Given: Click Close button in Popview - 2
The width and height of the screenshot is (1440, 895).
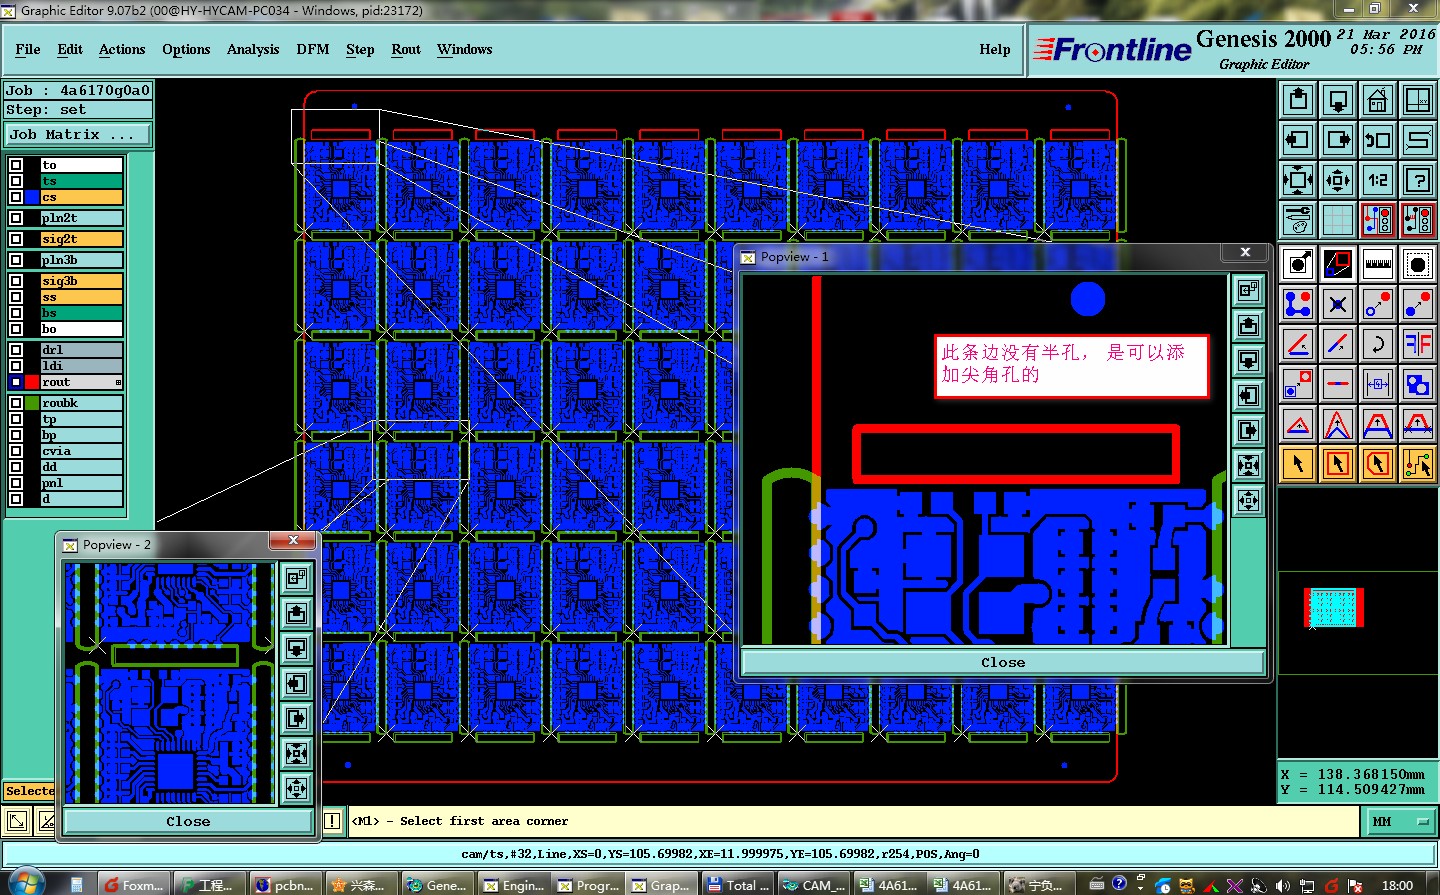Looking at the screenshot, I should tap(188, 821).
